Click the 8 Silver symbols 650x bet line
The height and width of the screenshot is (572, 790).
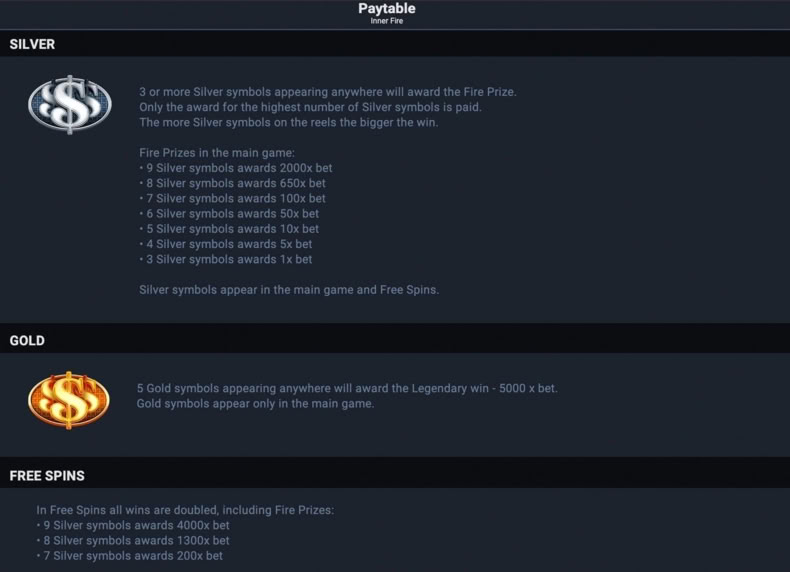233,183
